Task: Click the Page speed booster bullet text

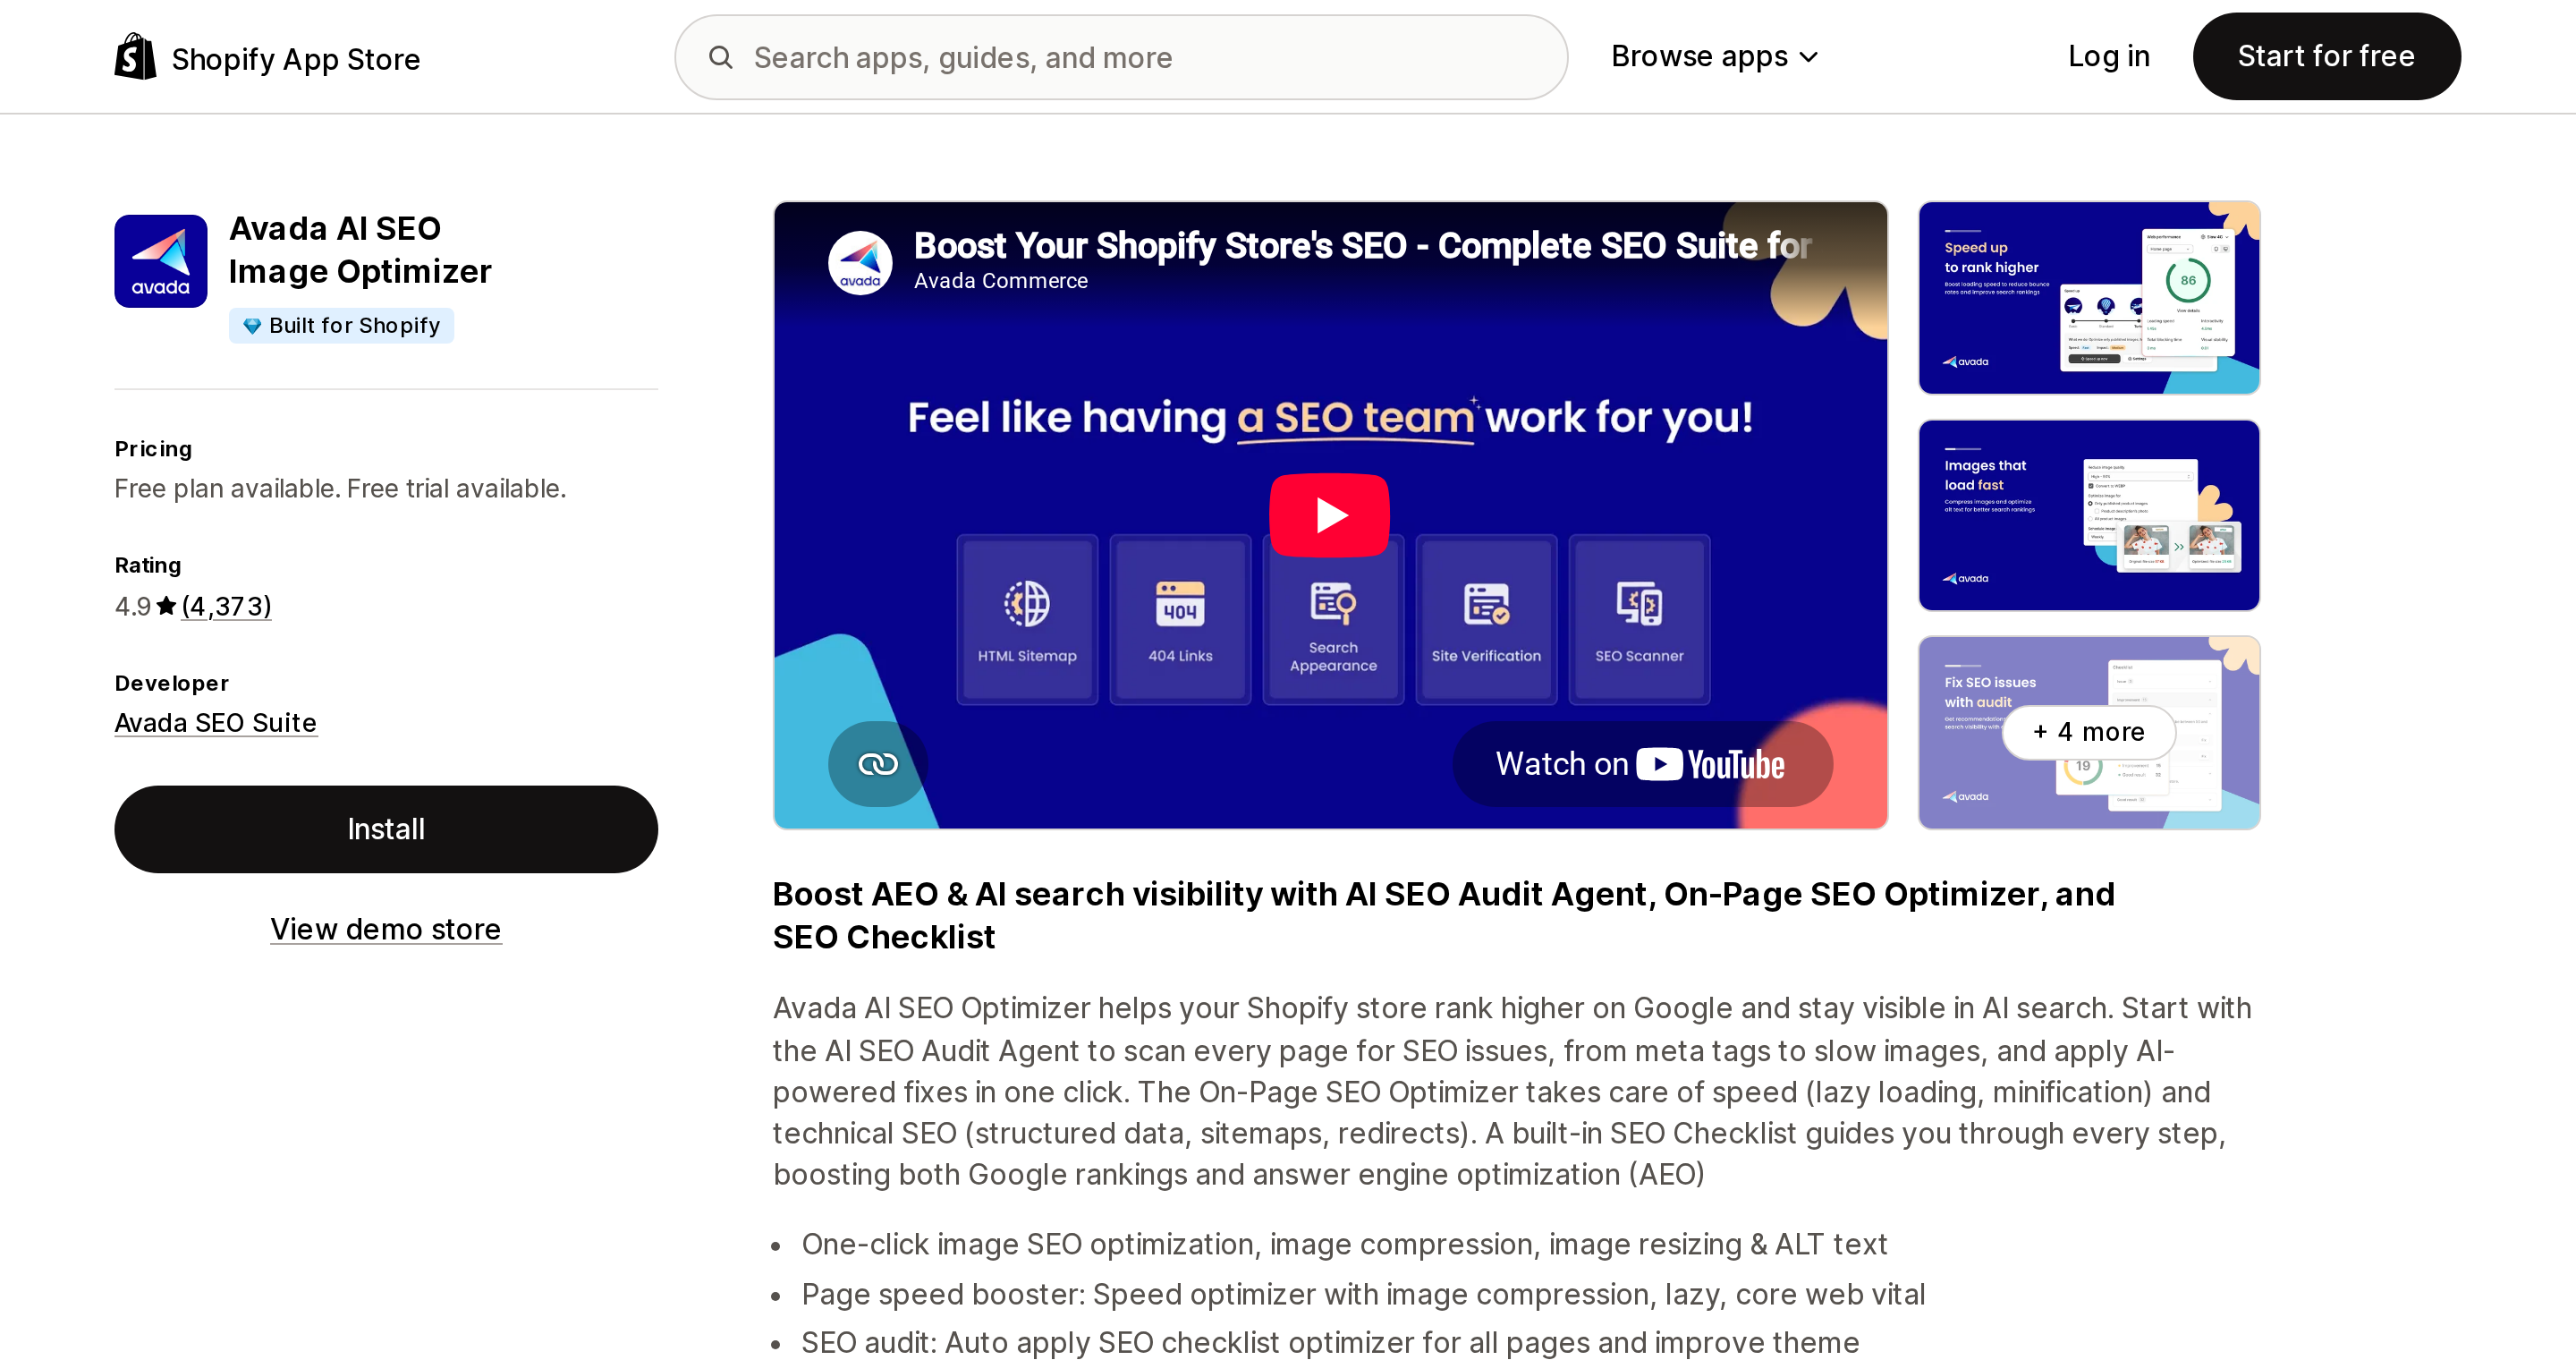Action: coord(1363,1294)
